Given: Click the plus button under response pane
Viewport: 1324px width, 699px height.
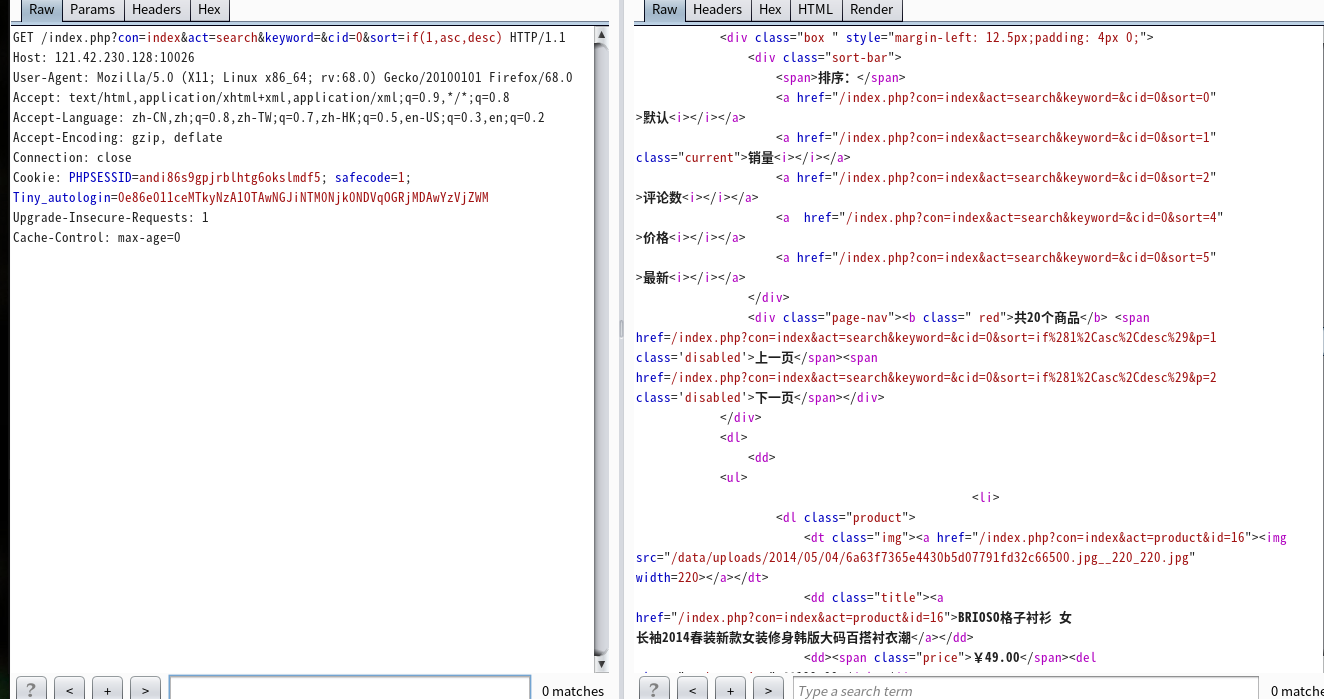Looking at the screenshot, I should point(730,689).
